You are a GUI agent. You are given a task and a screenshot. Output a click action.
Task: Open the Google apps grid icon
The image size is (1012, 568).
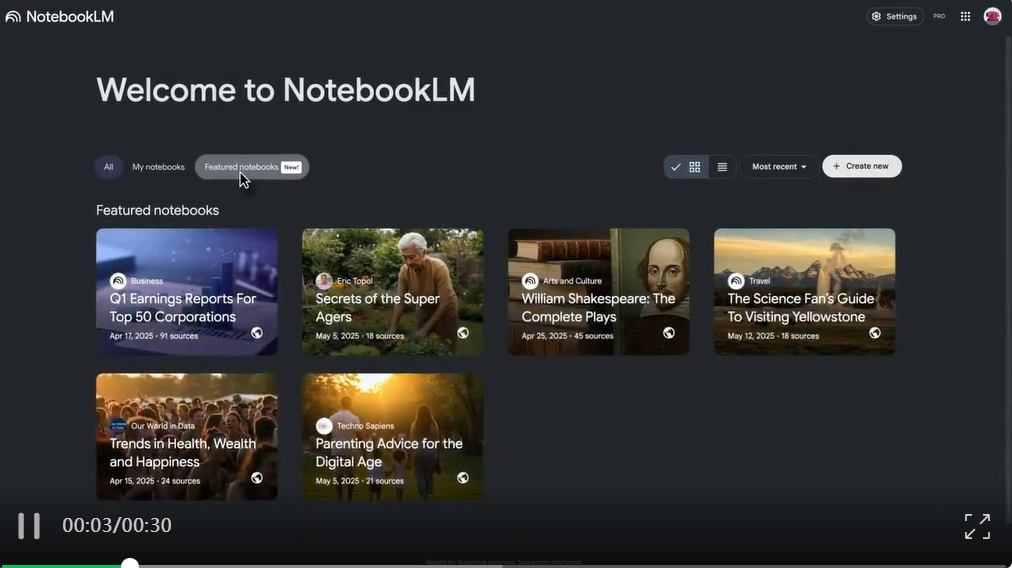coord(965,17)
